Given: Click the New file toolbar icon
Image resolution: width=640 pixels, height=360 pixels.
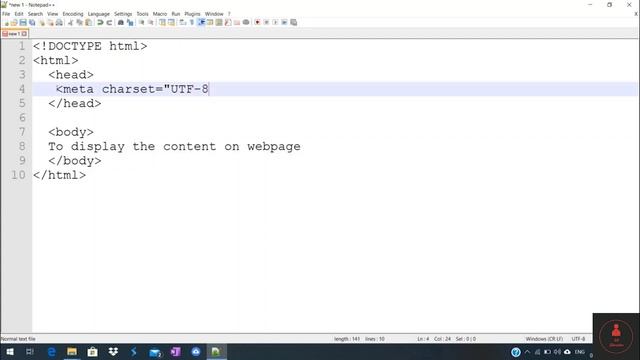Looking at the screenshot, I should click(6, 22).
